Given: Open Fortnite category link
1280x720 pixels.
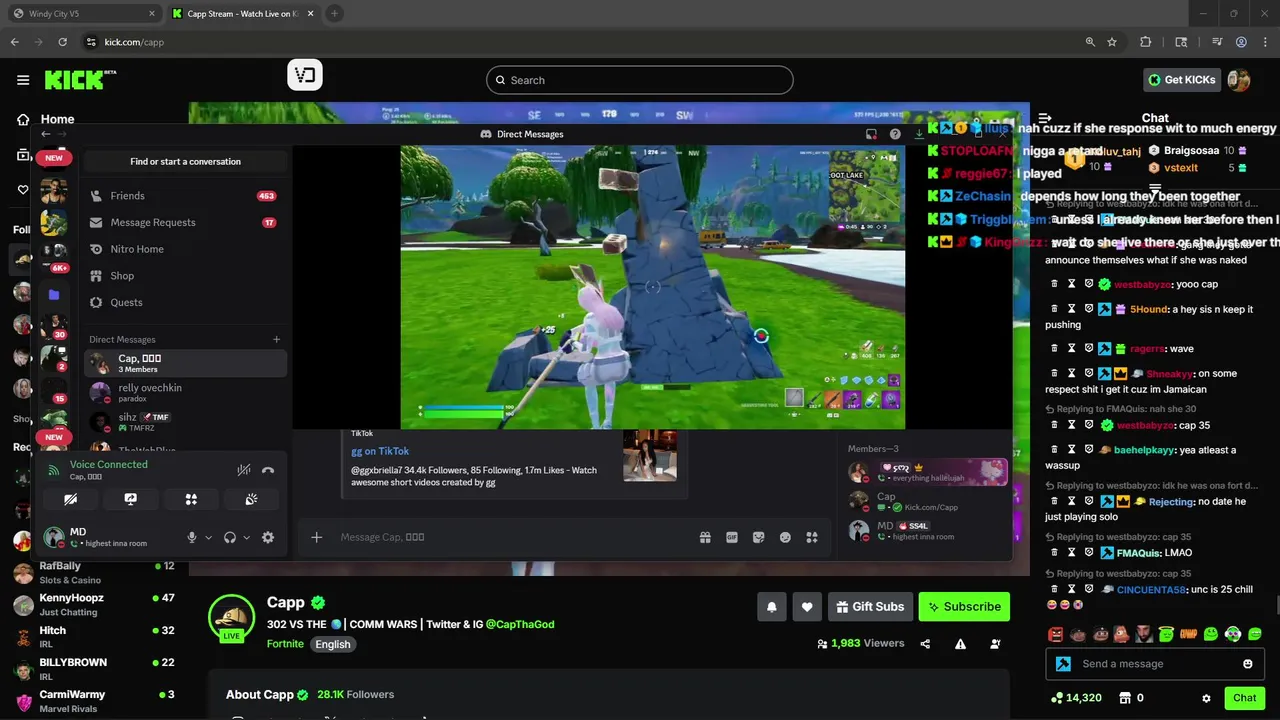Looking at the screenshot, I should 285,644.
